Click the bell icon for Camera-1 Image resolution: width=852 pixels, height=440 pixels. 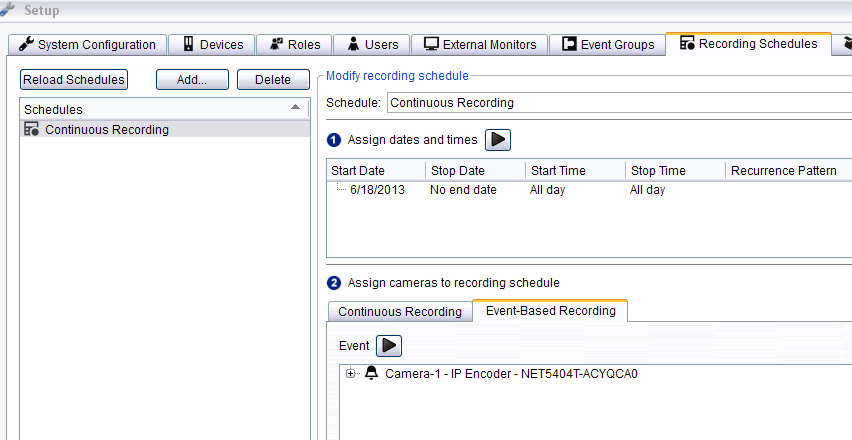(372, 374)
